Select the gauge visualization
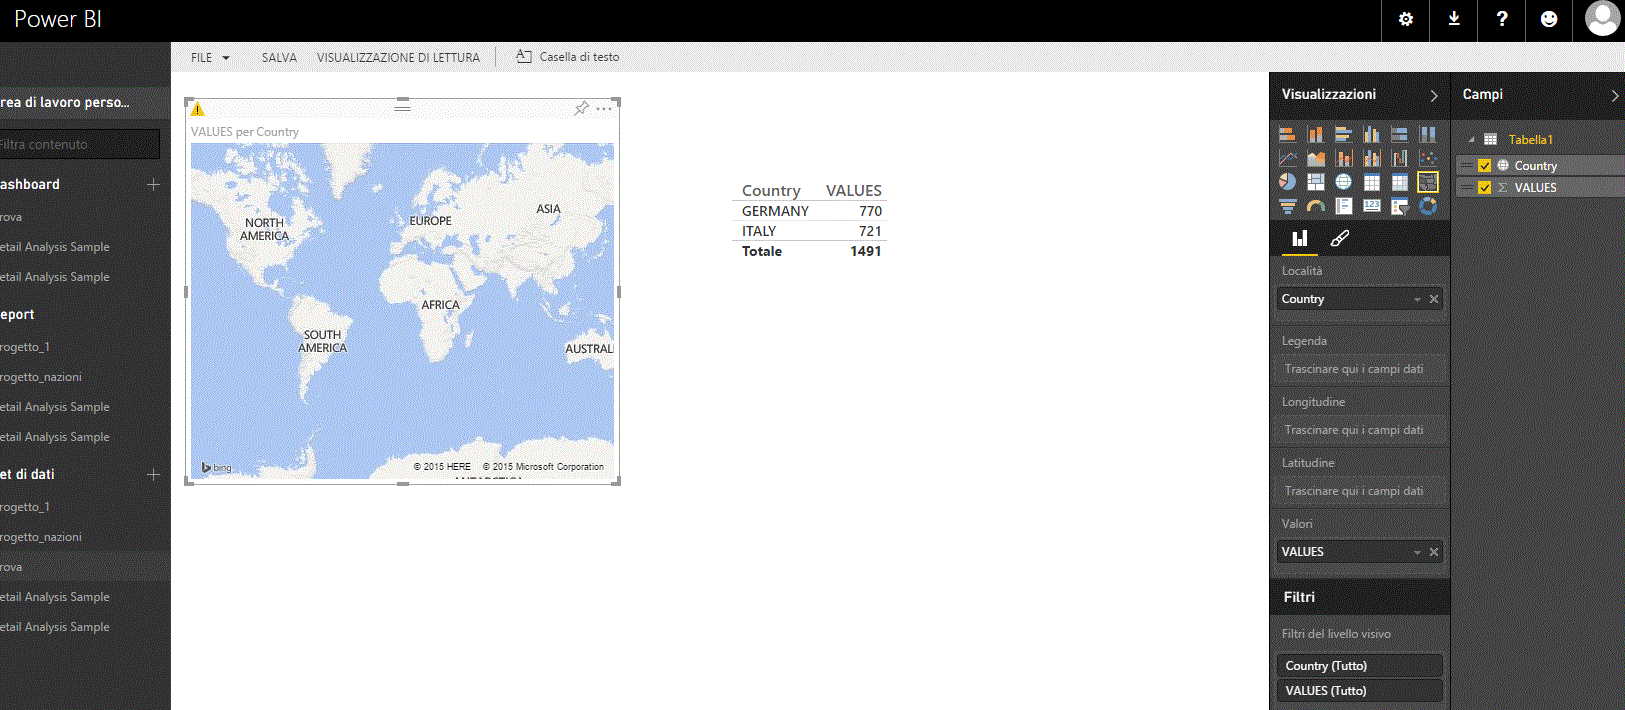 pyautogui.click(x=1316, y=206)
